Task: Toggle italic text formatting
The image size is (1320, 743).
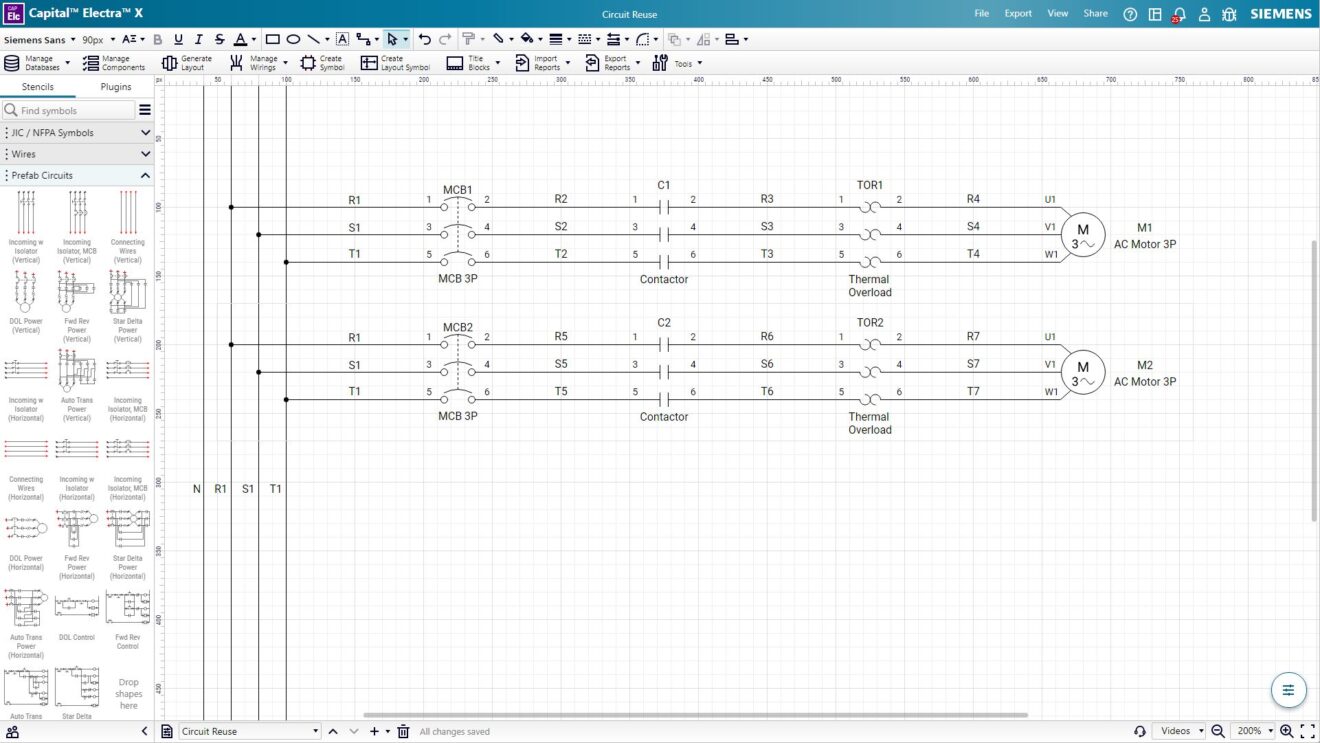Action: pos(197,38)
